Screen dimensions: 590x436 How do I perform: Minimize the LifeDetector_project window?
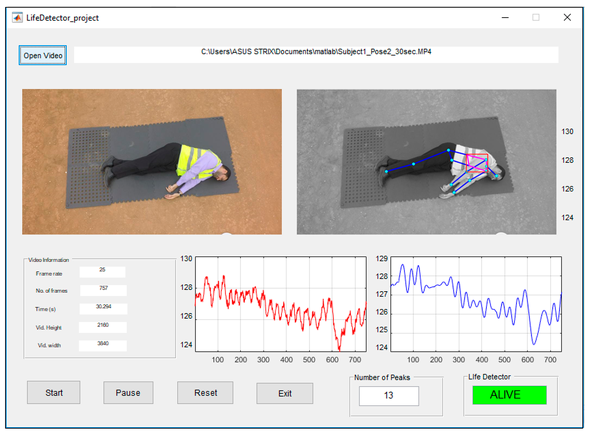[x=505, y=18]
